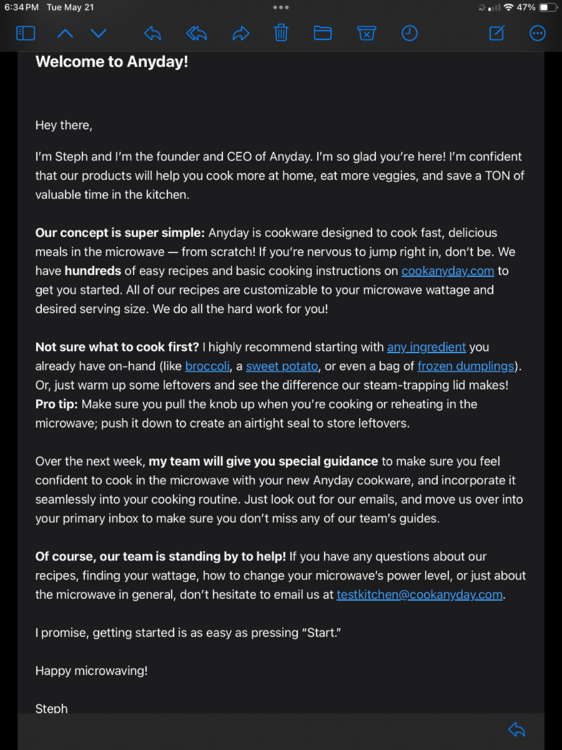Email testkitchen@cookanyday.com via the link

click(x=419, y=595)
